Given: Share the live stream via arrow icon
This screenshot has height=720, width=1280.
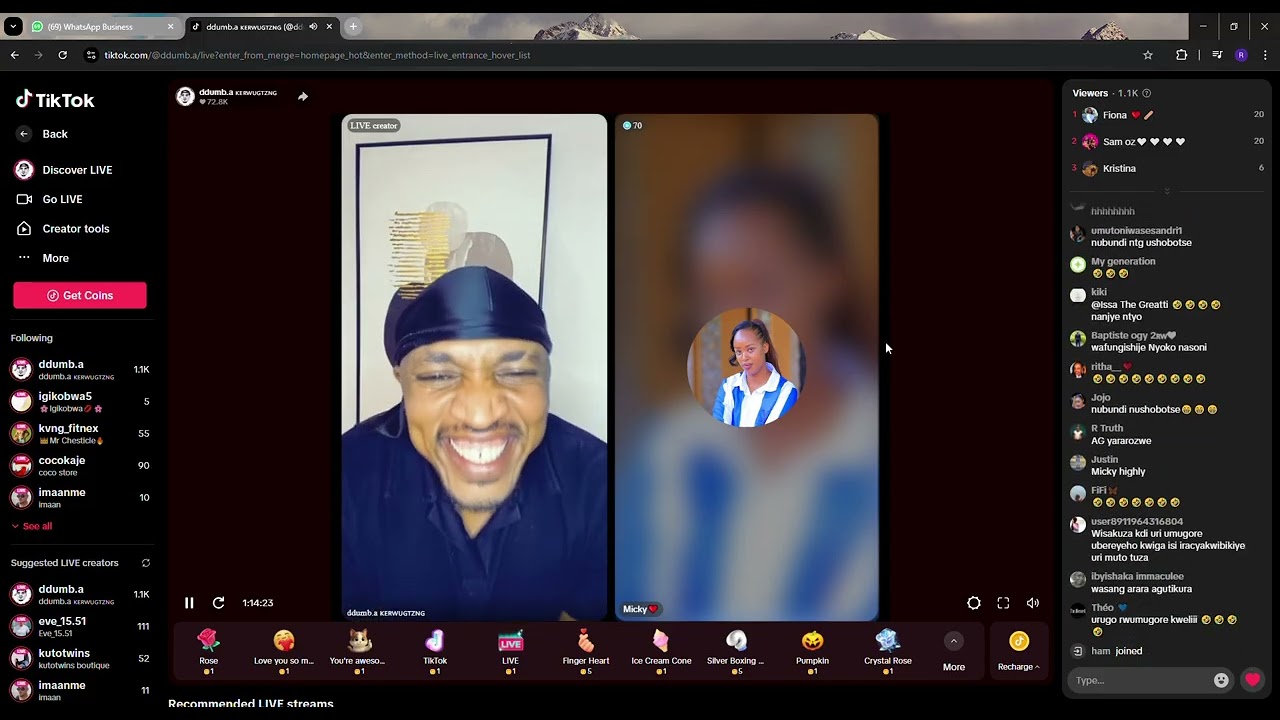Looking at the screenshot, I should pyautogui.click(x=303, y=97).
